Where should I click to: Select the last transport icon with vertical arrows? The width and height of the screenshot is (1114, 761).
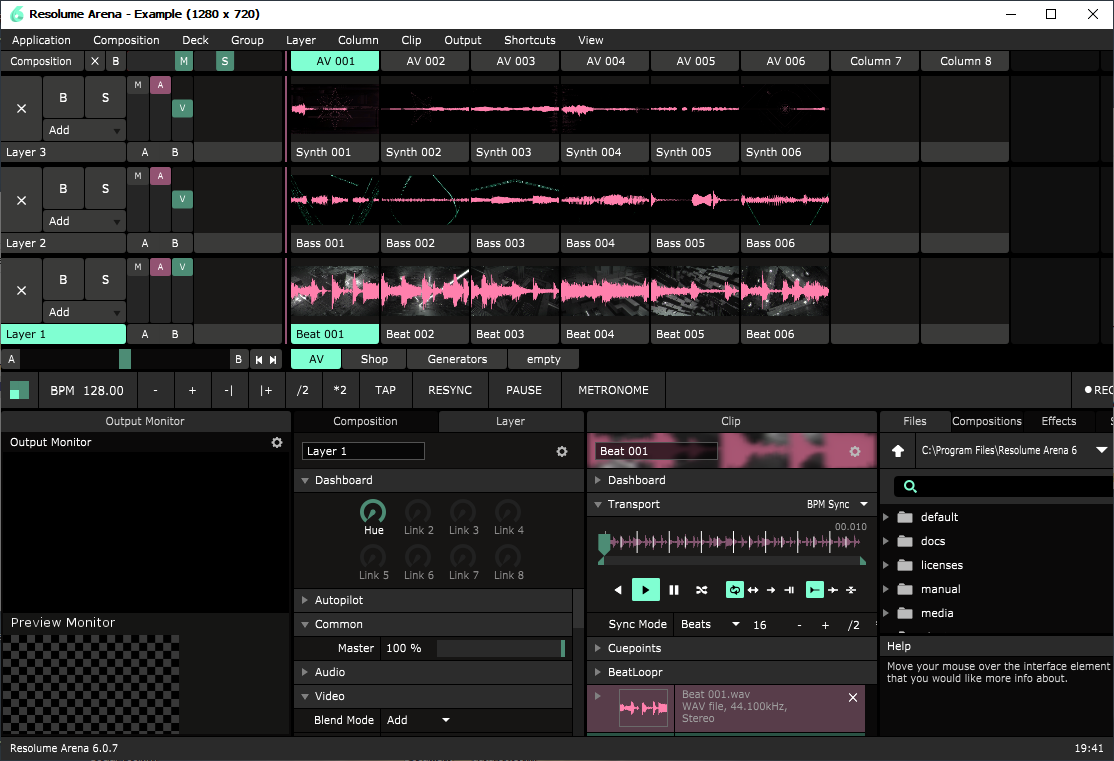pos(851,590)
